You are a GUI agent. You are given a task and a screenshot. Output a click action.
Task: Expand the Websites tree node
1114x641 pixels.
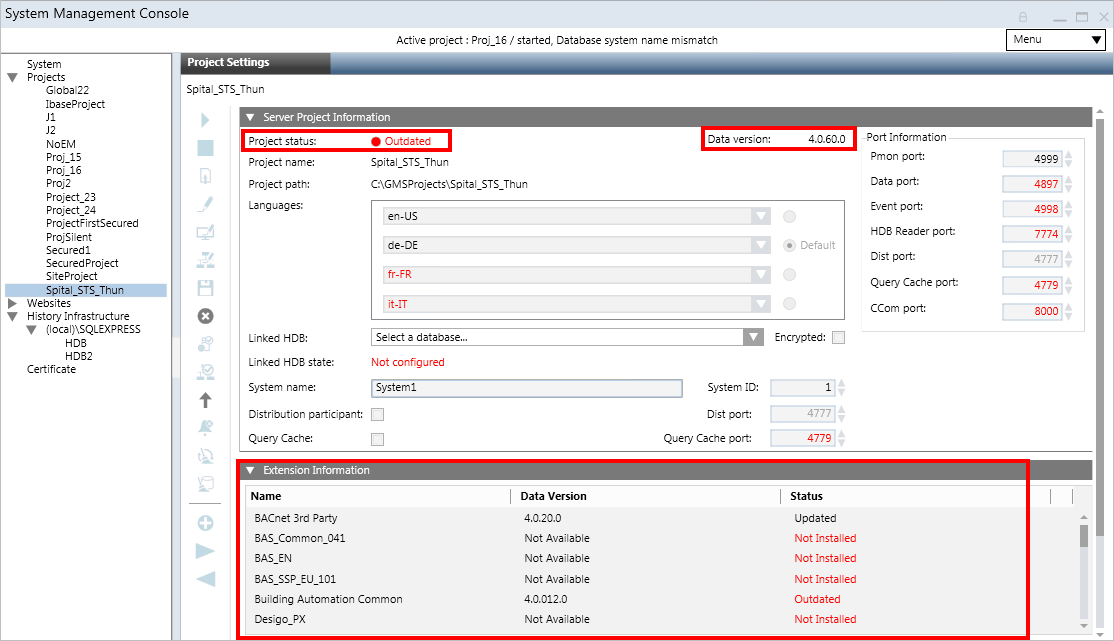coord(12,303)
